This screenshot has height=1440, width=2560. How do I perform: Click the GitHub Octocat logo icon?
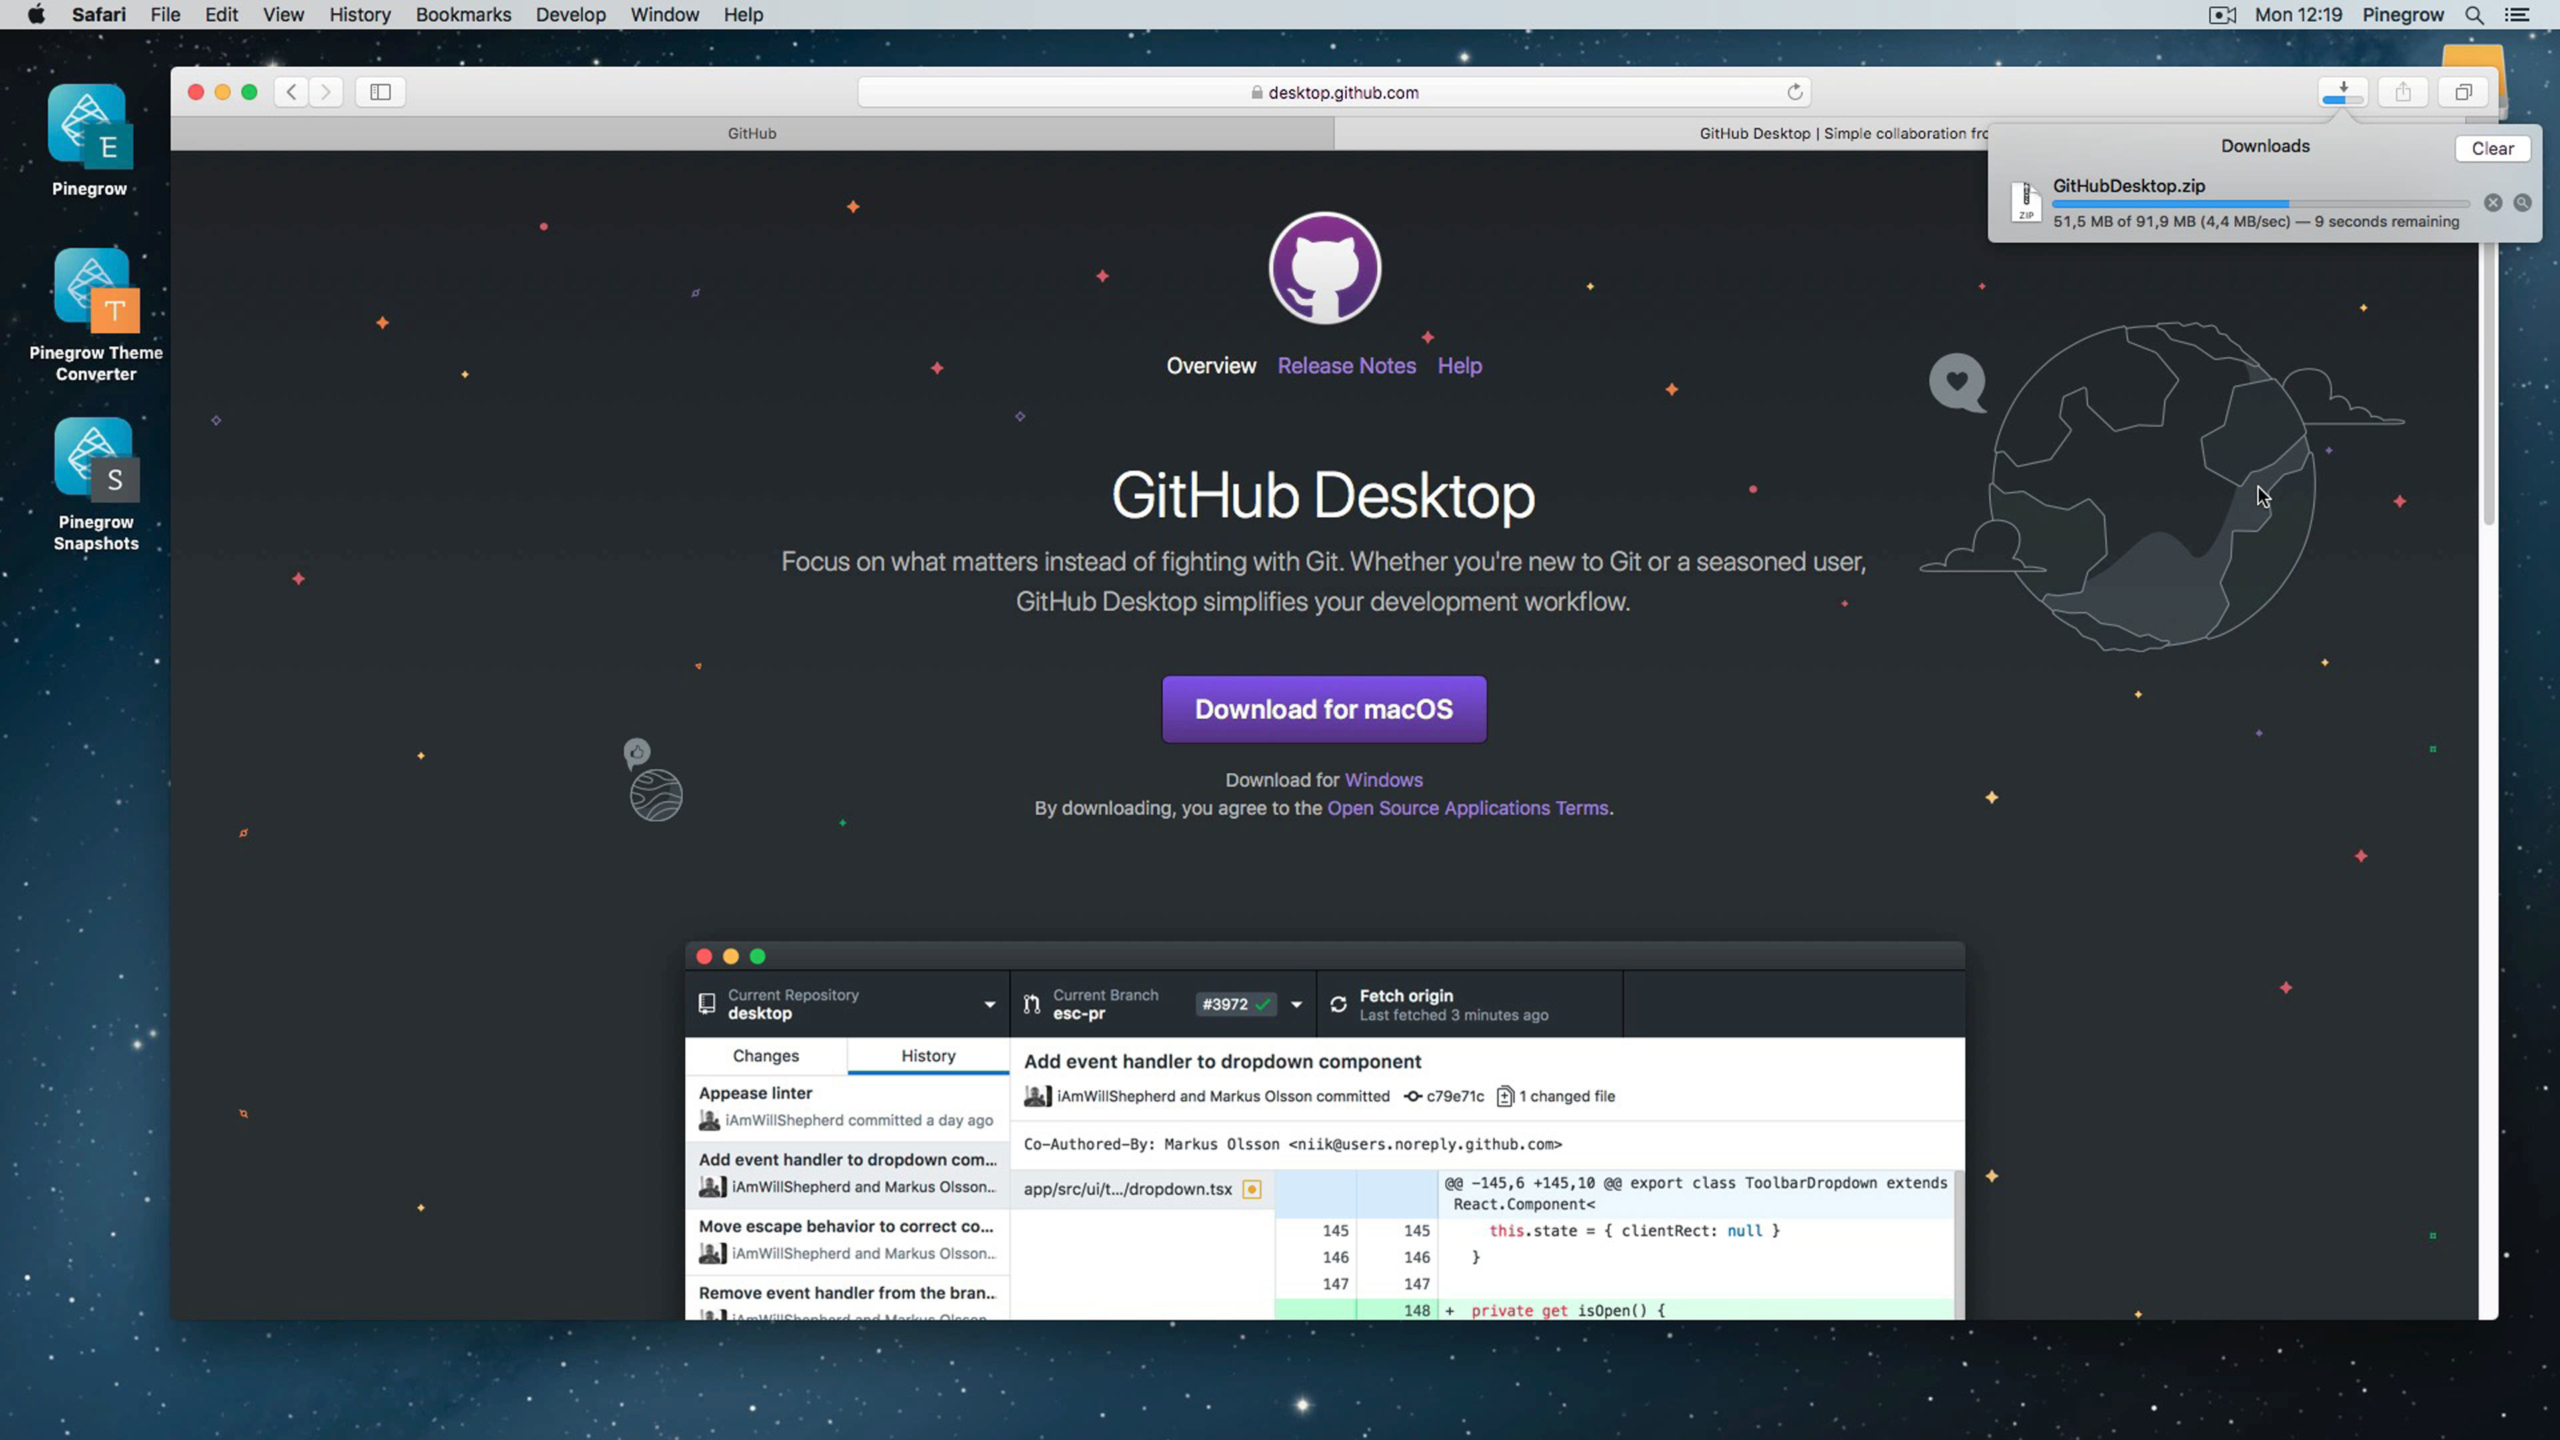tap(1324, 267)
